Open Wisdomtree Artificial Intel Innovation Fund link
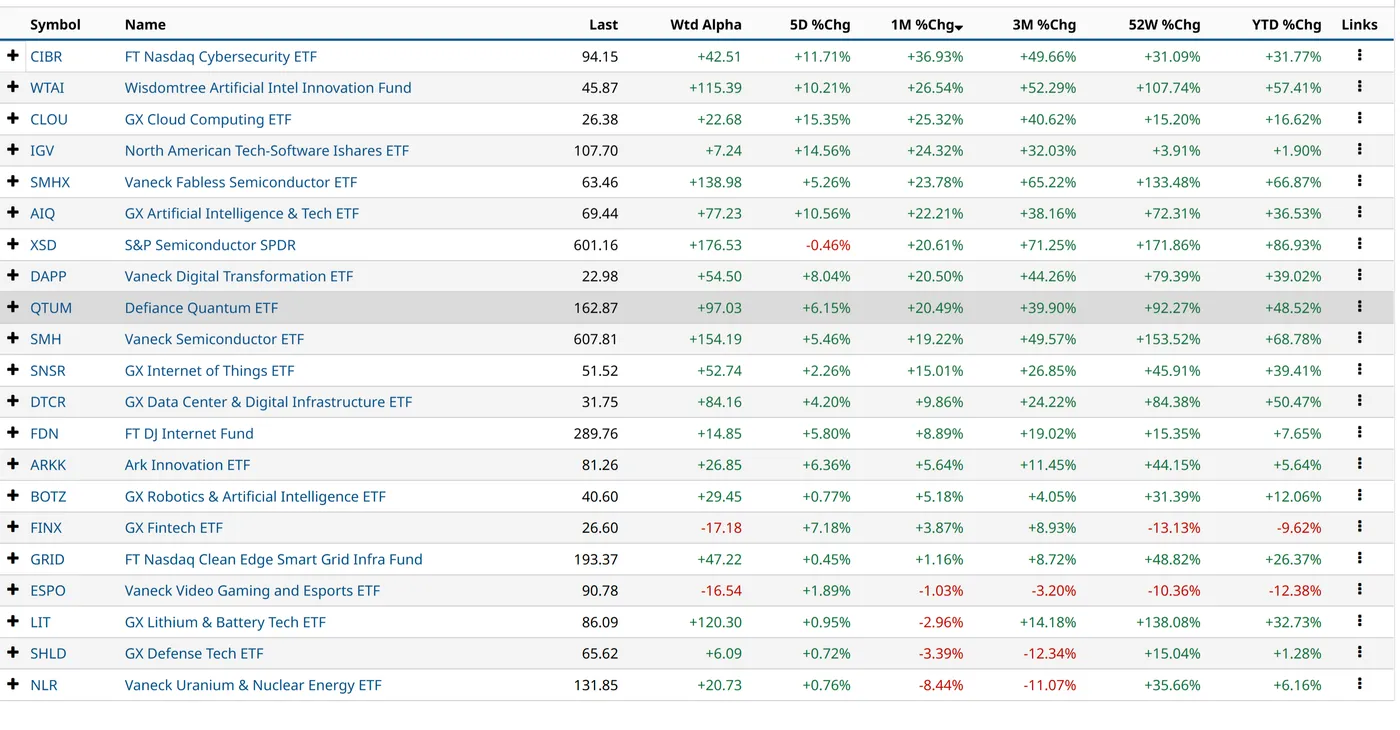This screenshot has width=1400, height=730. point(268,87)
